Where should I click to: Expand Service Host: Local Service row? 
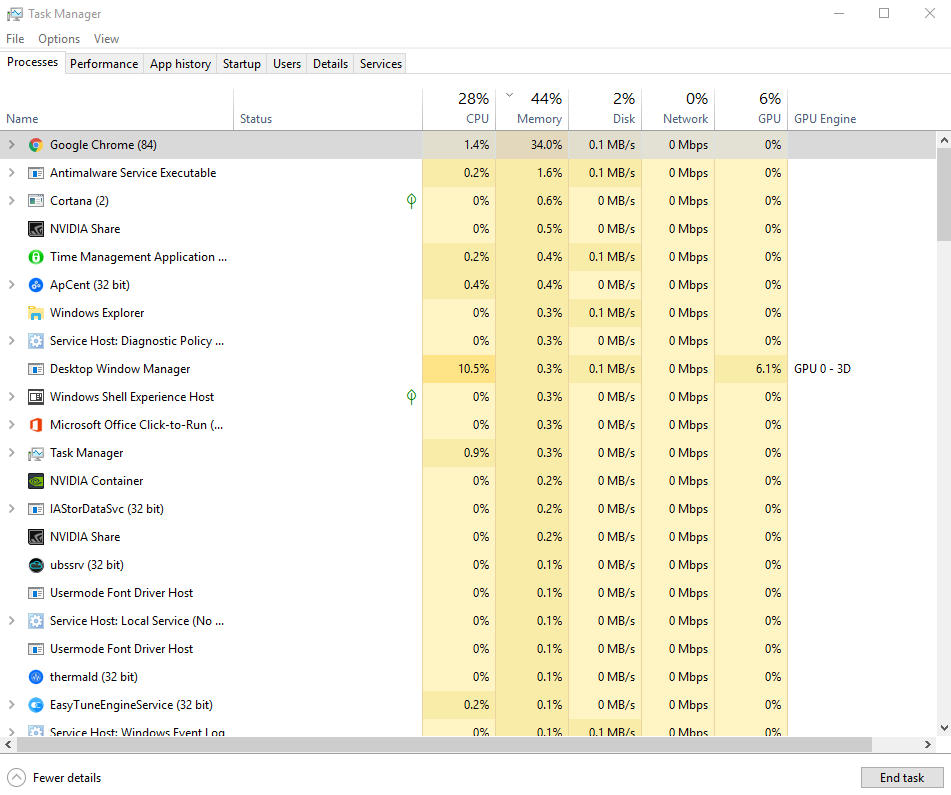[x=11, y=621]
